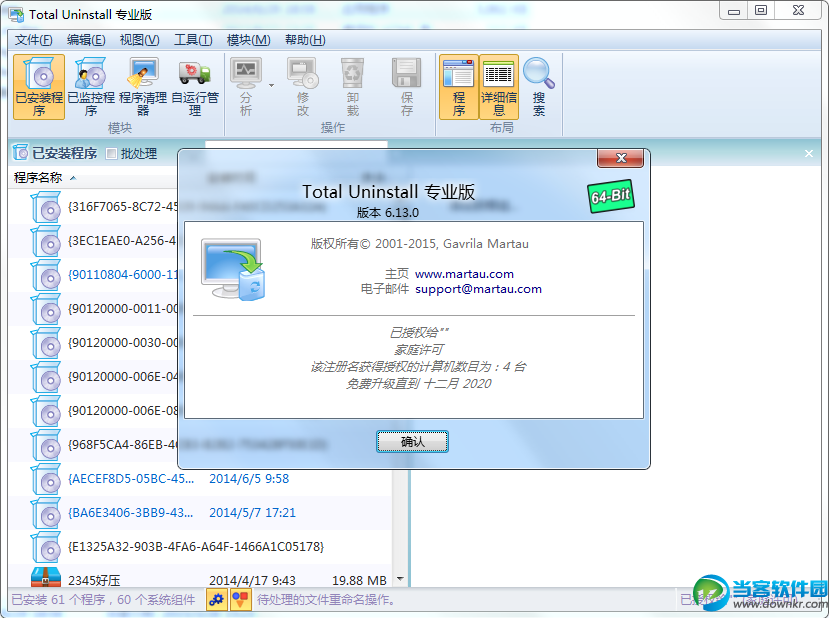Select the {316F7065-8C72-45 program row
Viewport: 829px width, 618px height.
point(93,207)
